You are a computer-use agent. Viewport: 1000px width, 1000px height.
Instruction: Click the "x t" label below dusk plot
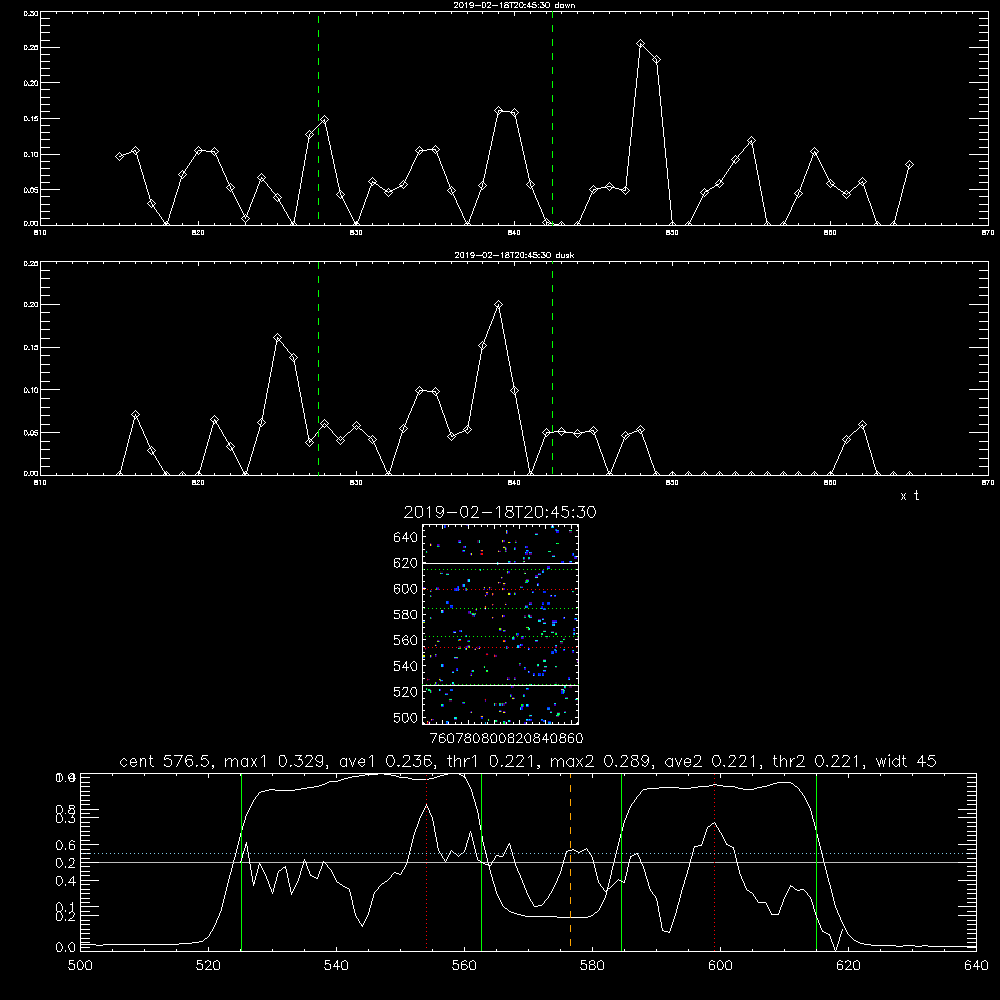coord(909,496)
